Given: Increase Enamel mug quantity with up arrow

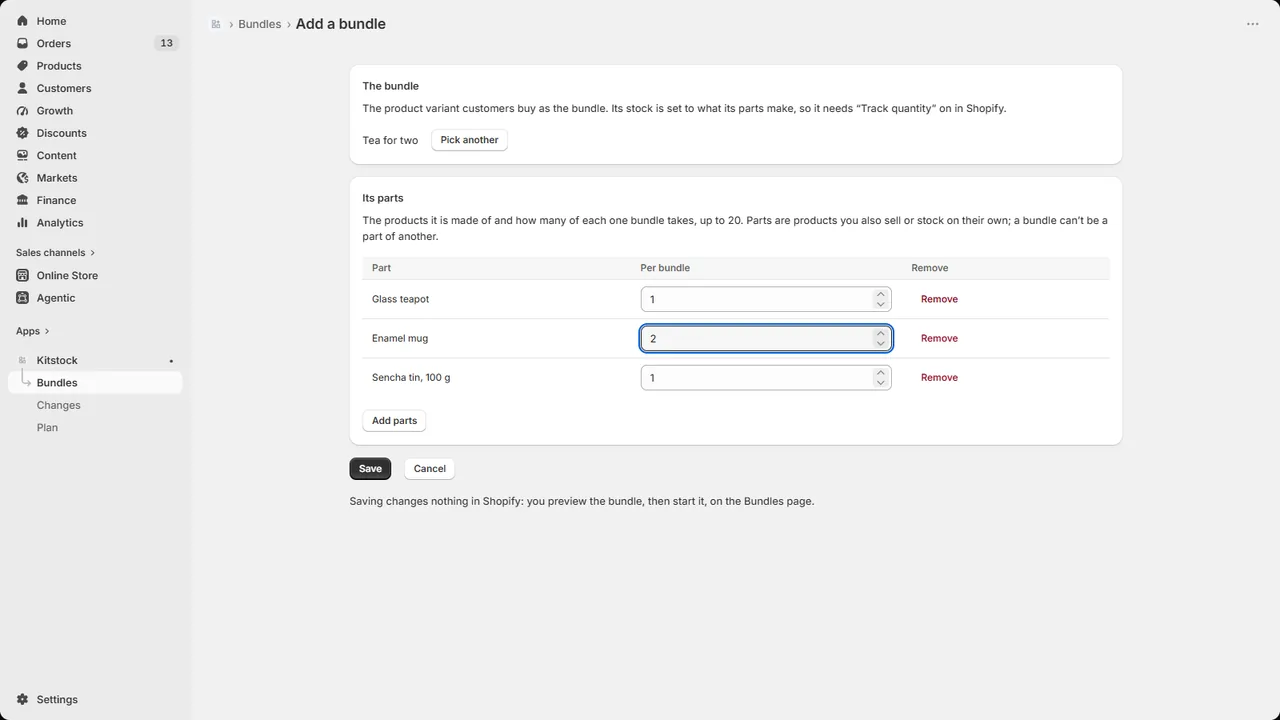Looking at the screenshot, I should pos(881,333).
